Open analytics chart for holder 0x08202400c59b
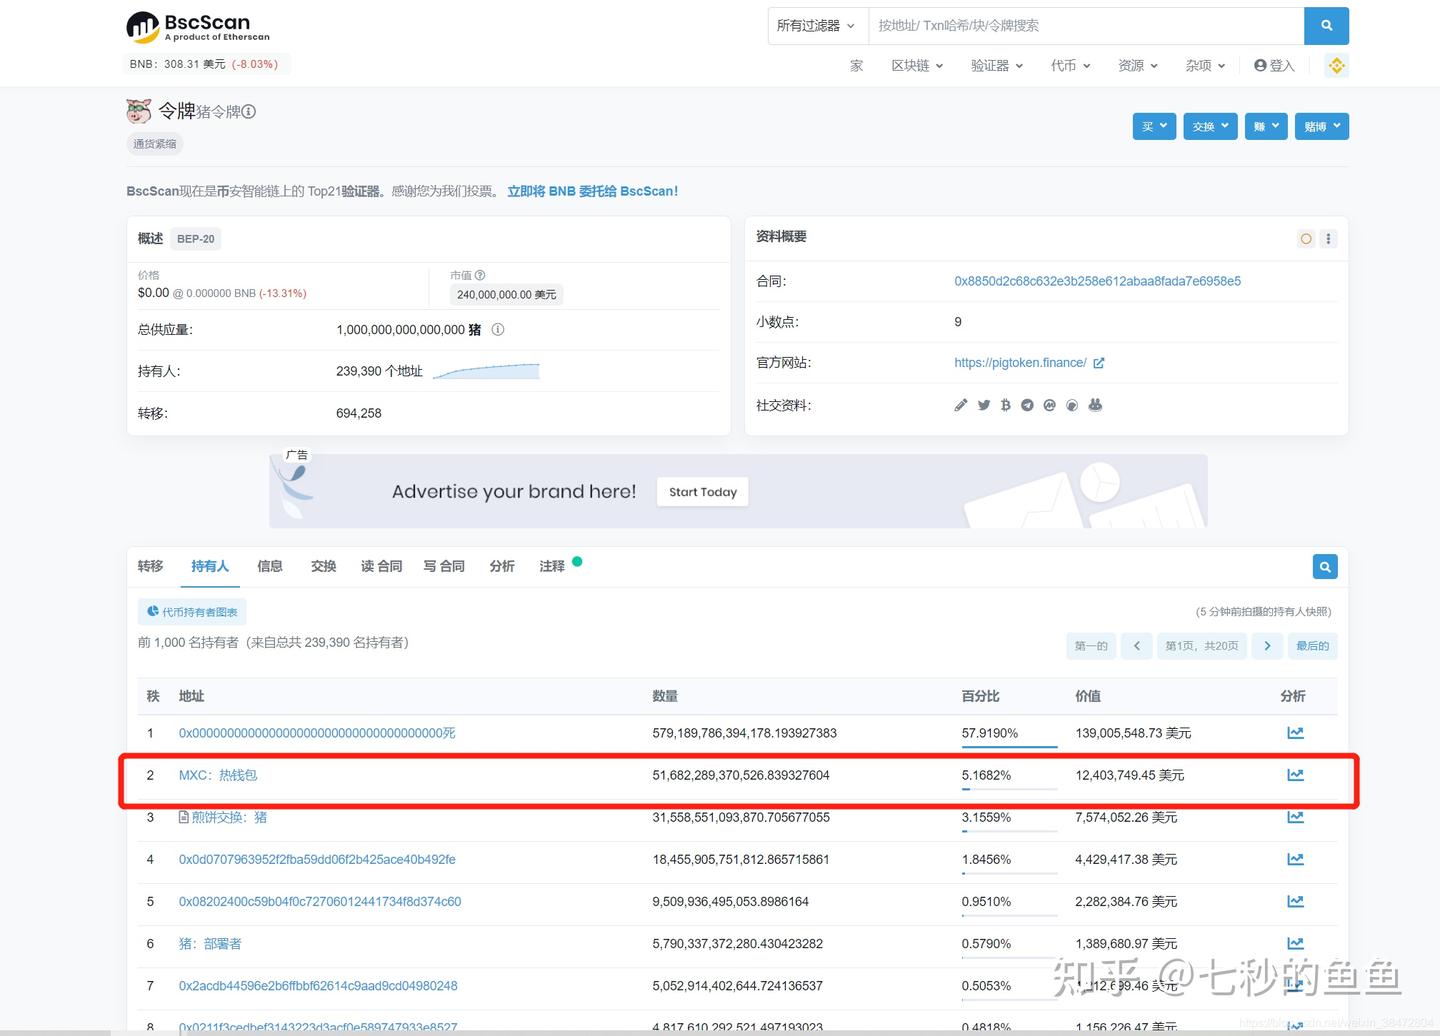Screen dimensions: 1440x1036 point(1295,901)
